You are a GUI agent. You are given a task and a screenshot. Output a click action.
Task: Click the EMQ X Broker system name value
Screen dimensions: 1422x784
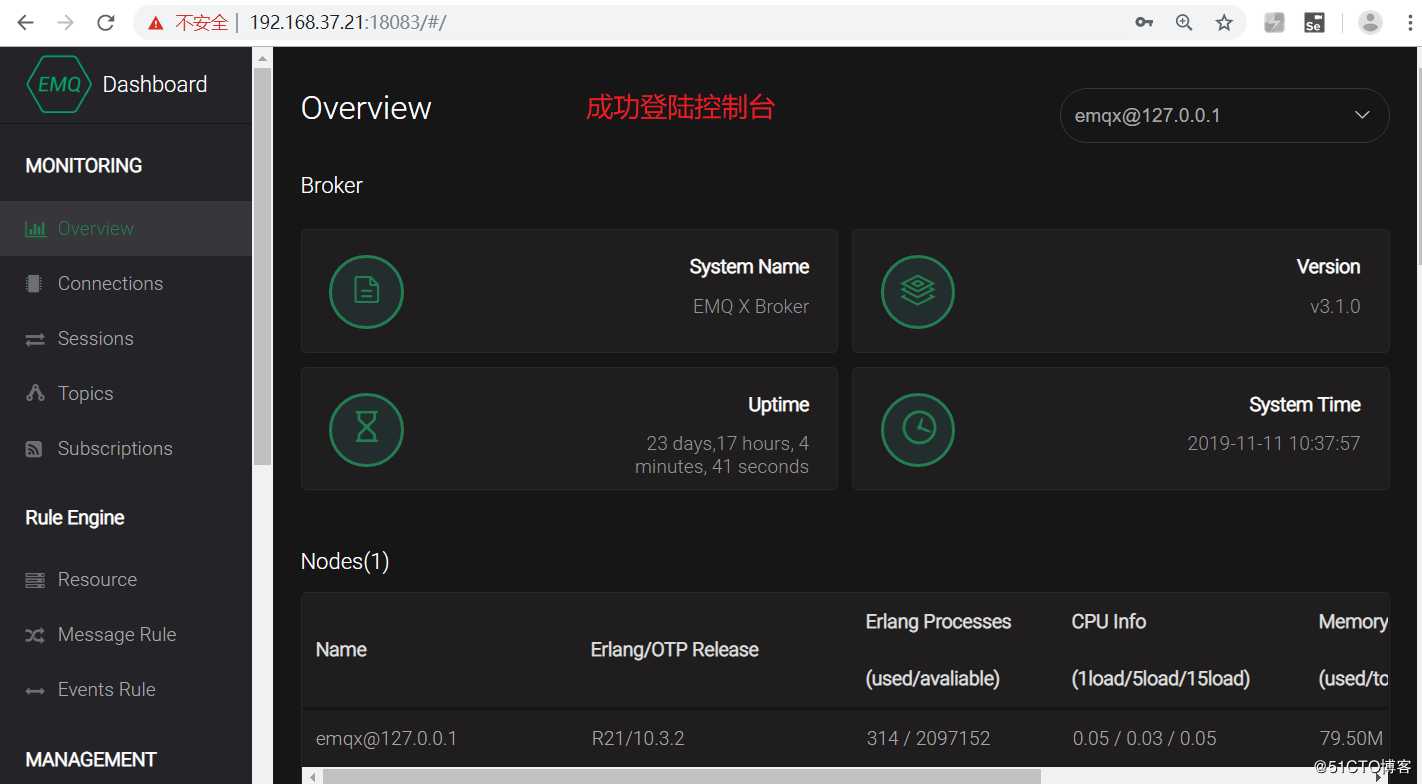coord(751,307)
